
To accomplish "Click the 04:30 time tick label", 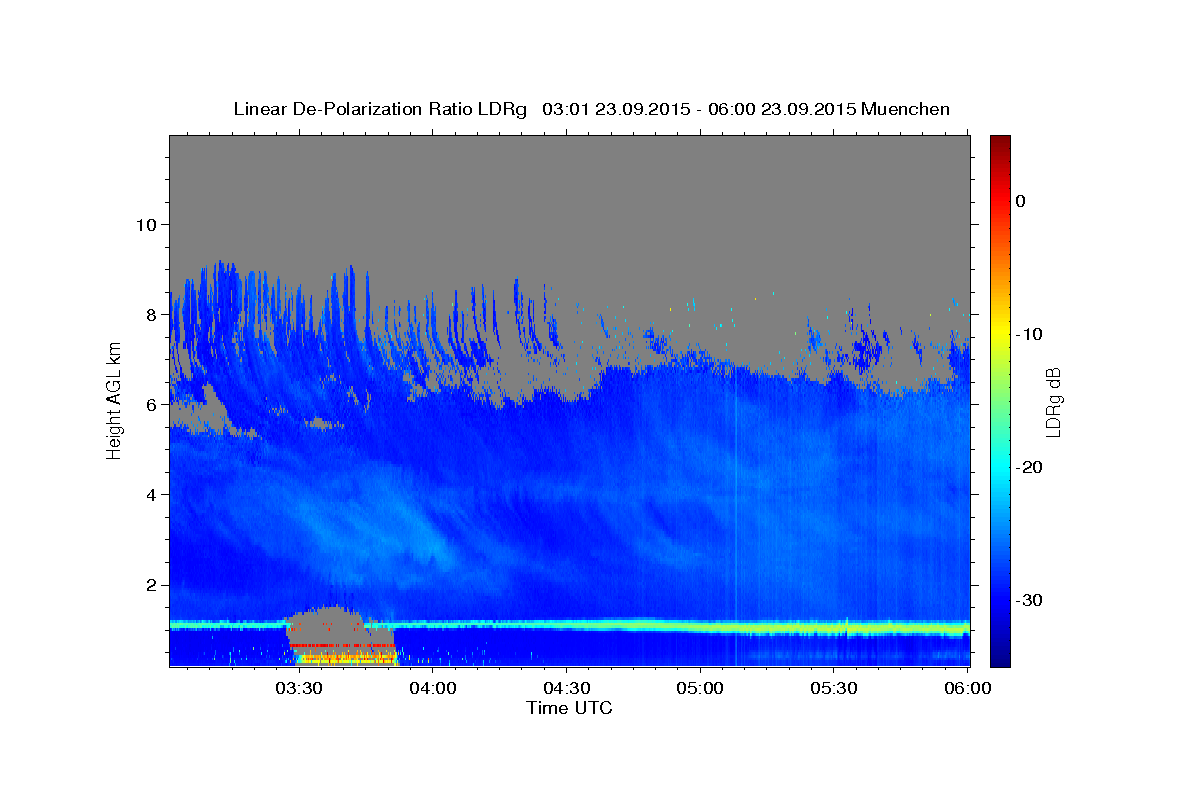I will 567,688.
